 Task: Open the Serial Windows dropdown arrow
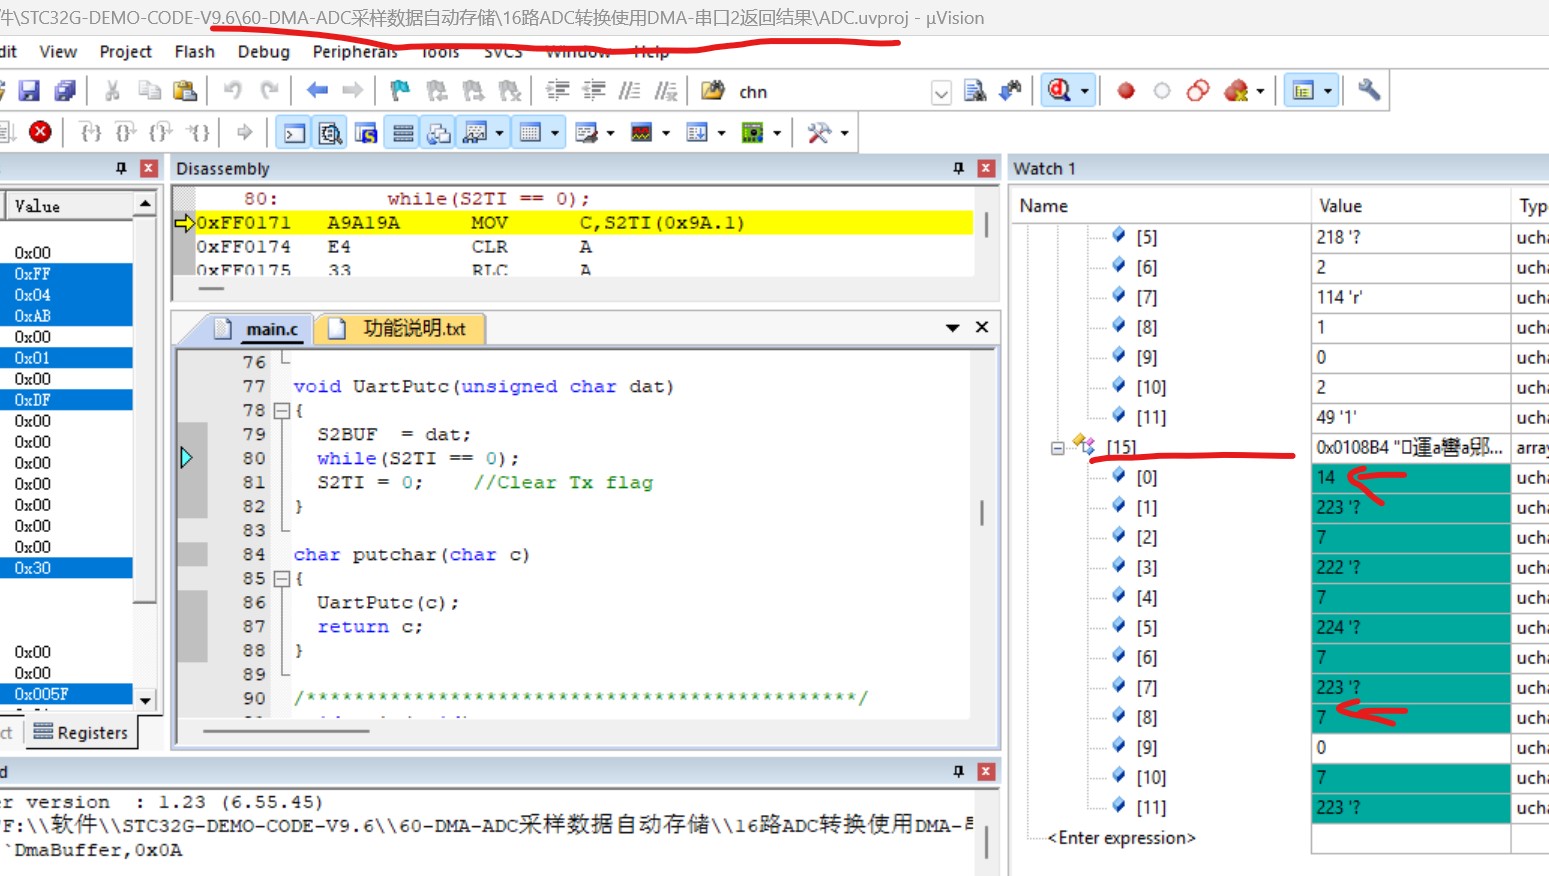tap(610, 133)
